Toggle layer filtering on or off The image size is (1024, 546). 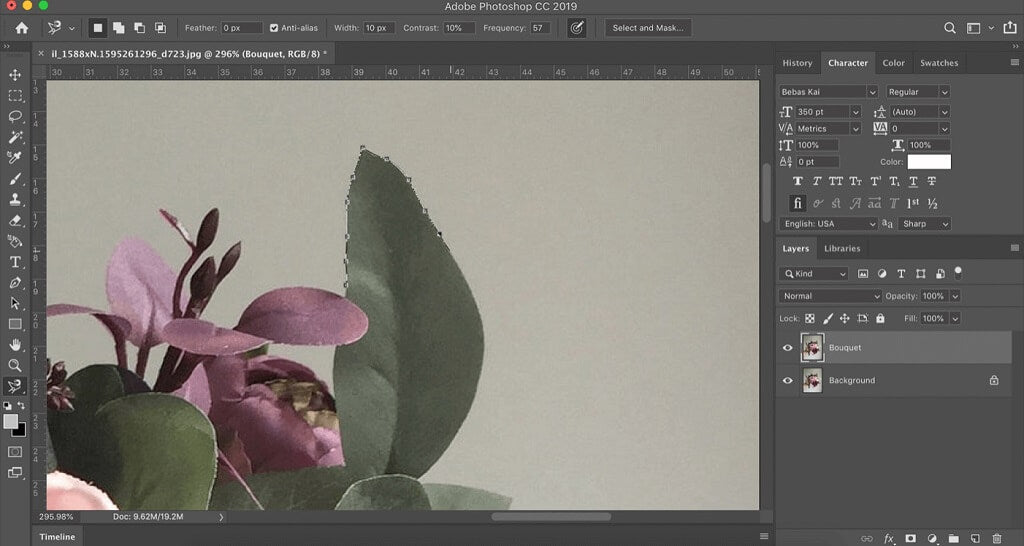pos(958,272)
